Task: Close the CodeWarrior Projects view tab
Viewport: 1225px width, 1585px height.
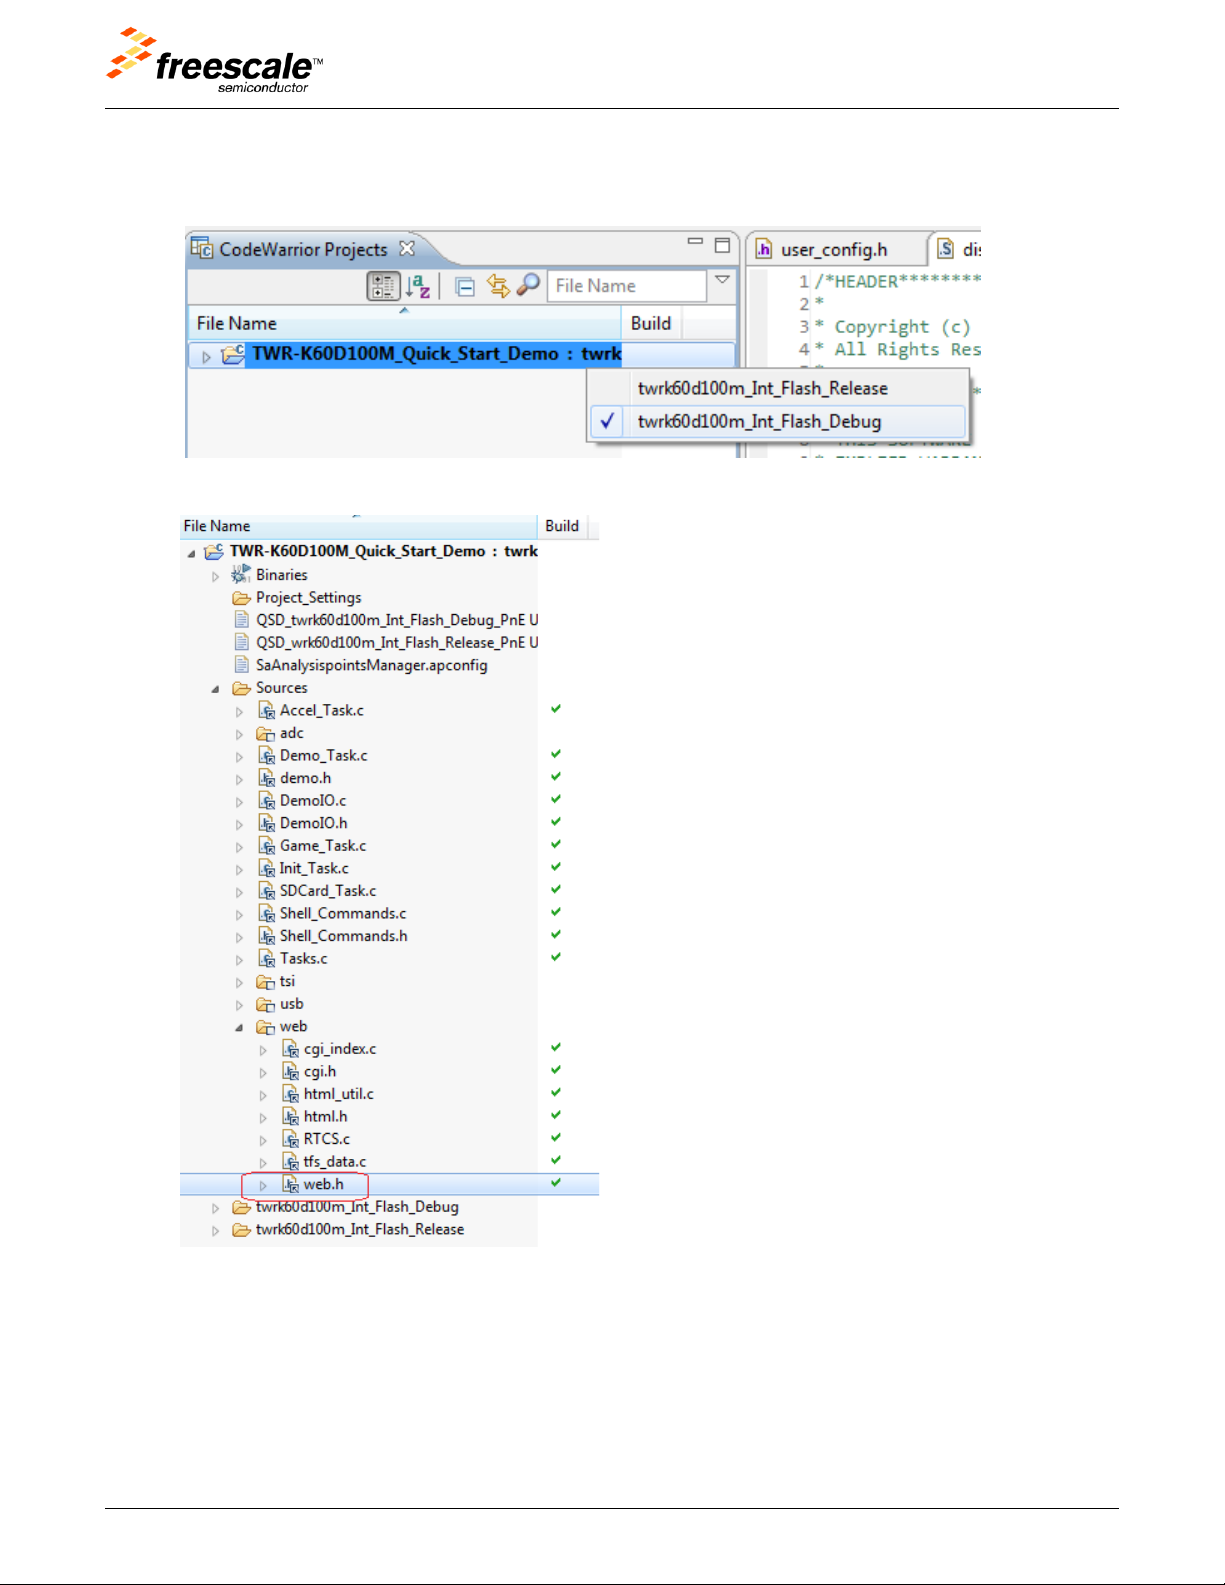Action: 407,248
